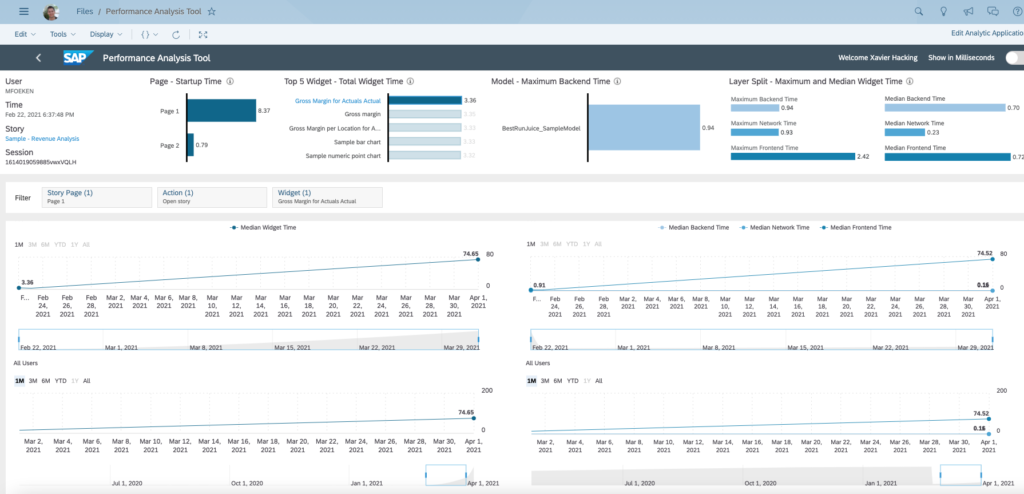Select YTD range in right All Users chart
The image size is (1024, 494).
pyautogui.click(x=573, y=380)
